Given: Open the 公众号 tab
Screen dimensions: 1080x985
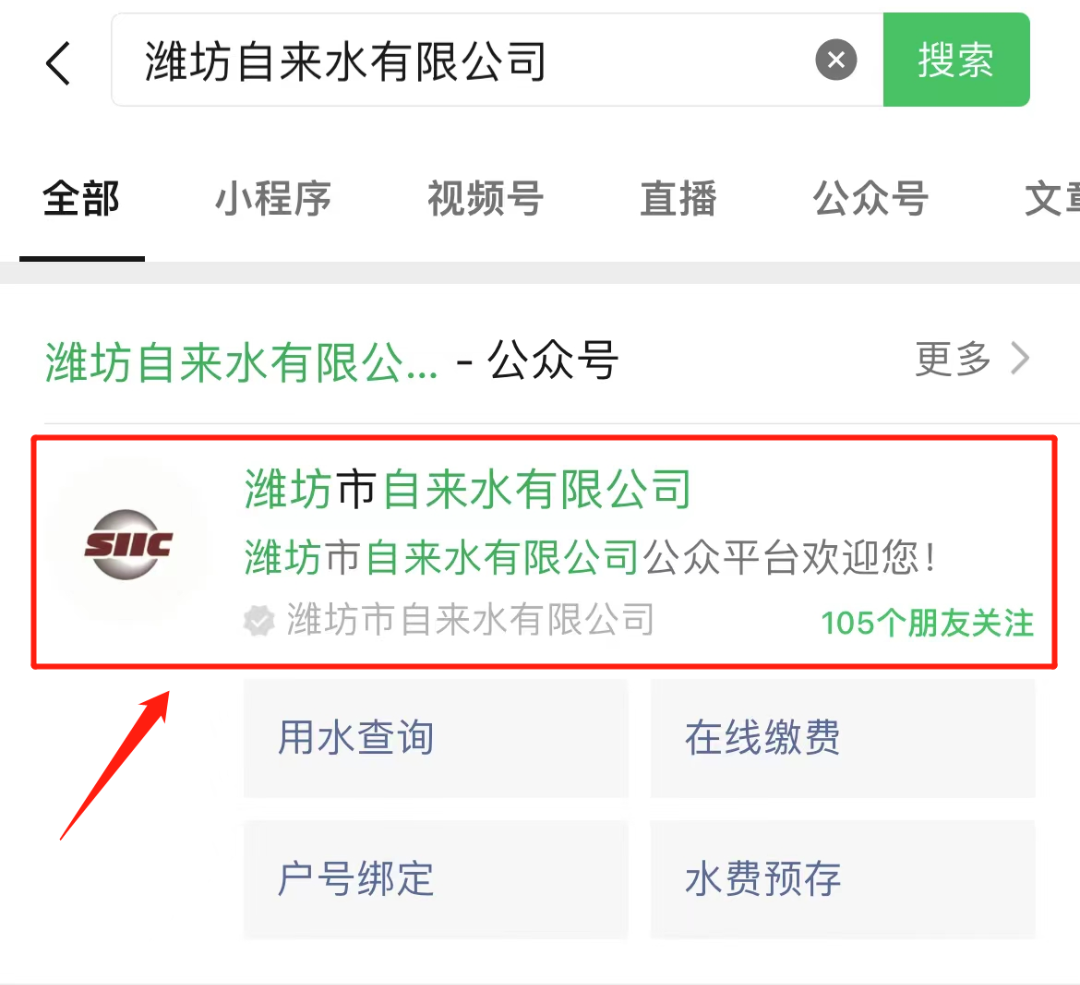Looking at the screenshot, I should pyautogui.click(x=871, y=199).
